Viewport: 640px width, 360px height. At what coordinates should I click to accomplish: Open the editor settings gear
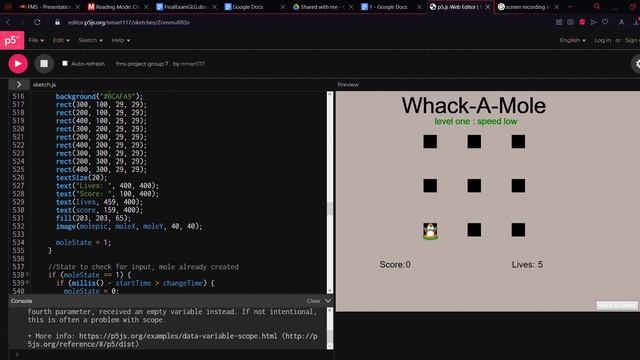click(636, 64)
